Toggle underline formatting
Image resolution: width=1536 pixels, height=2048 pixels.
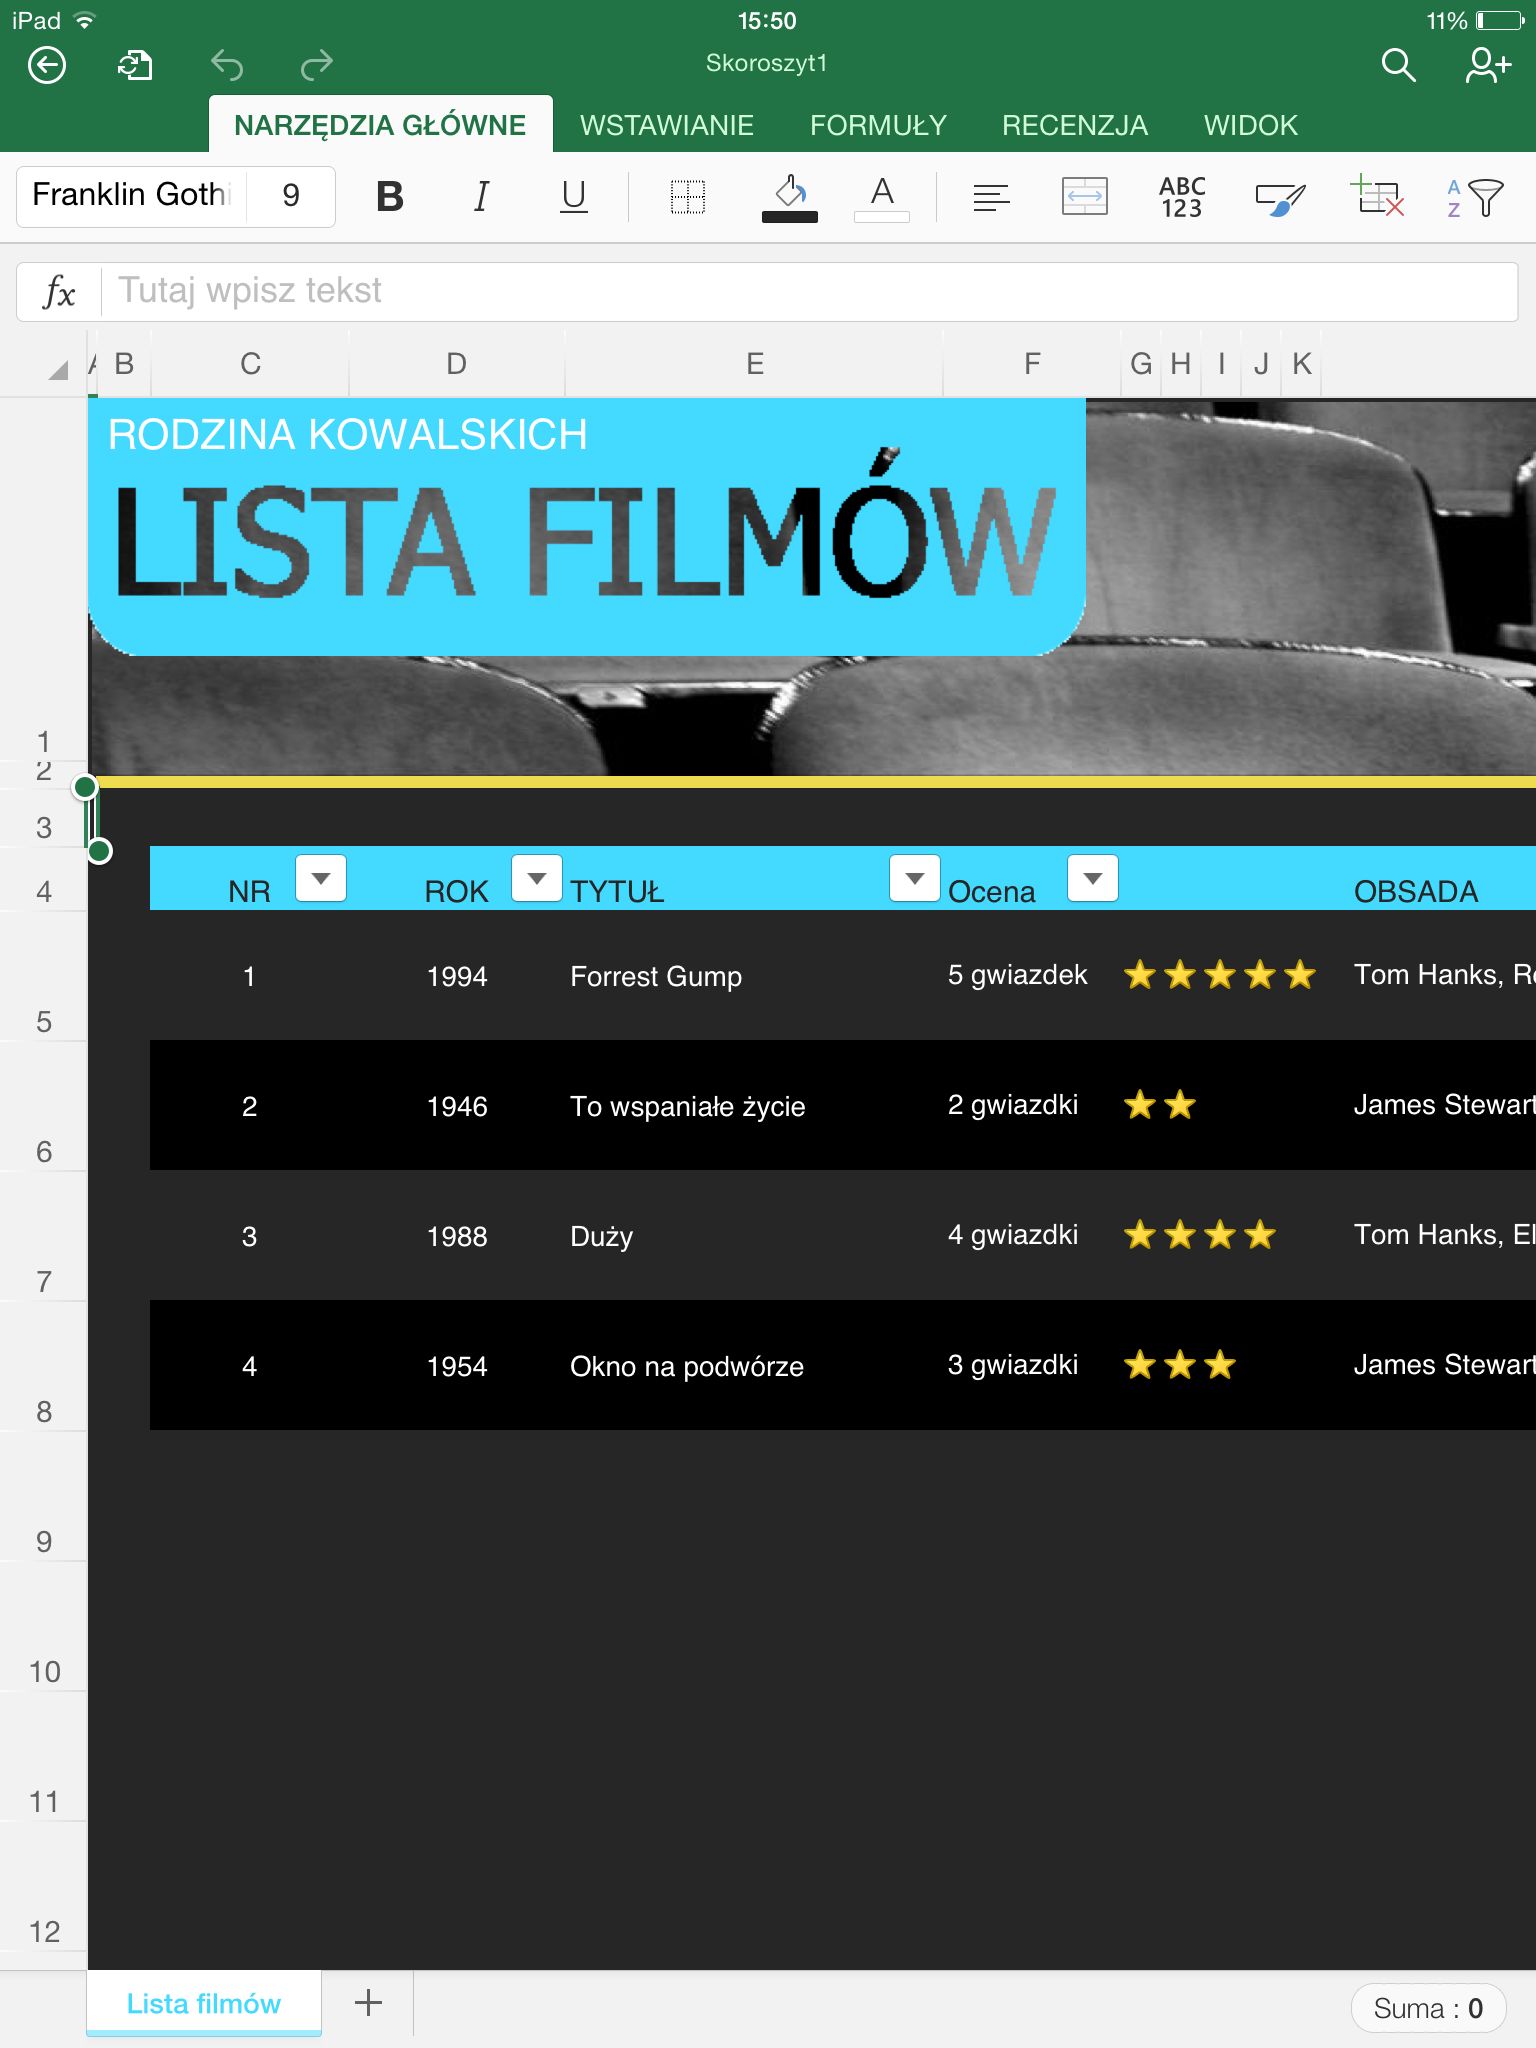[x=573, y=196]
